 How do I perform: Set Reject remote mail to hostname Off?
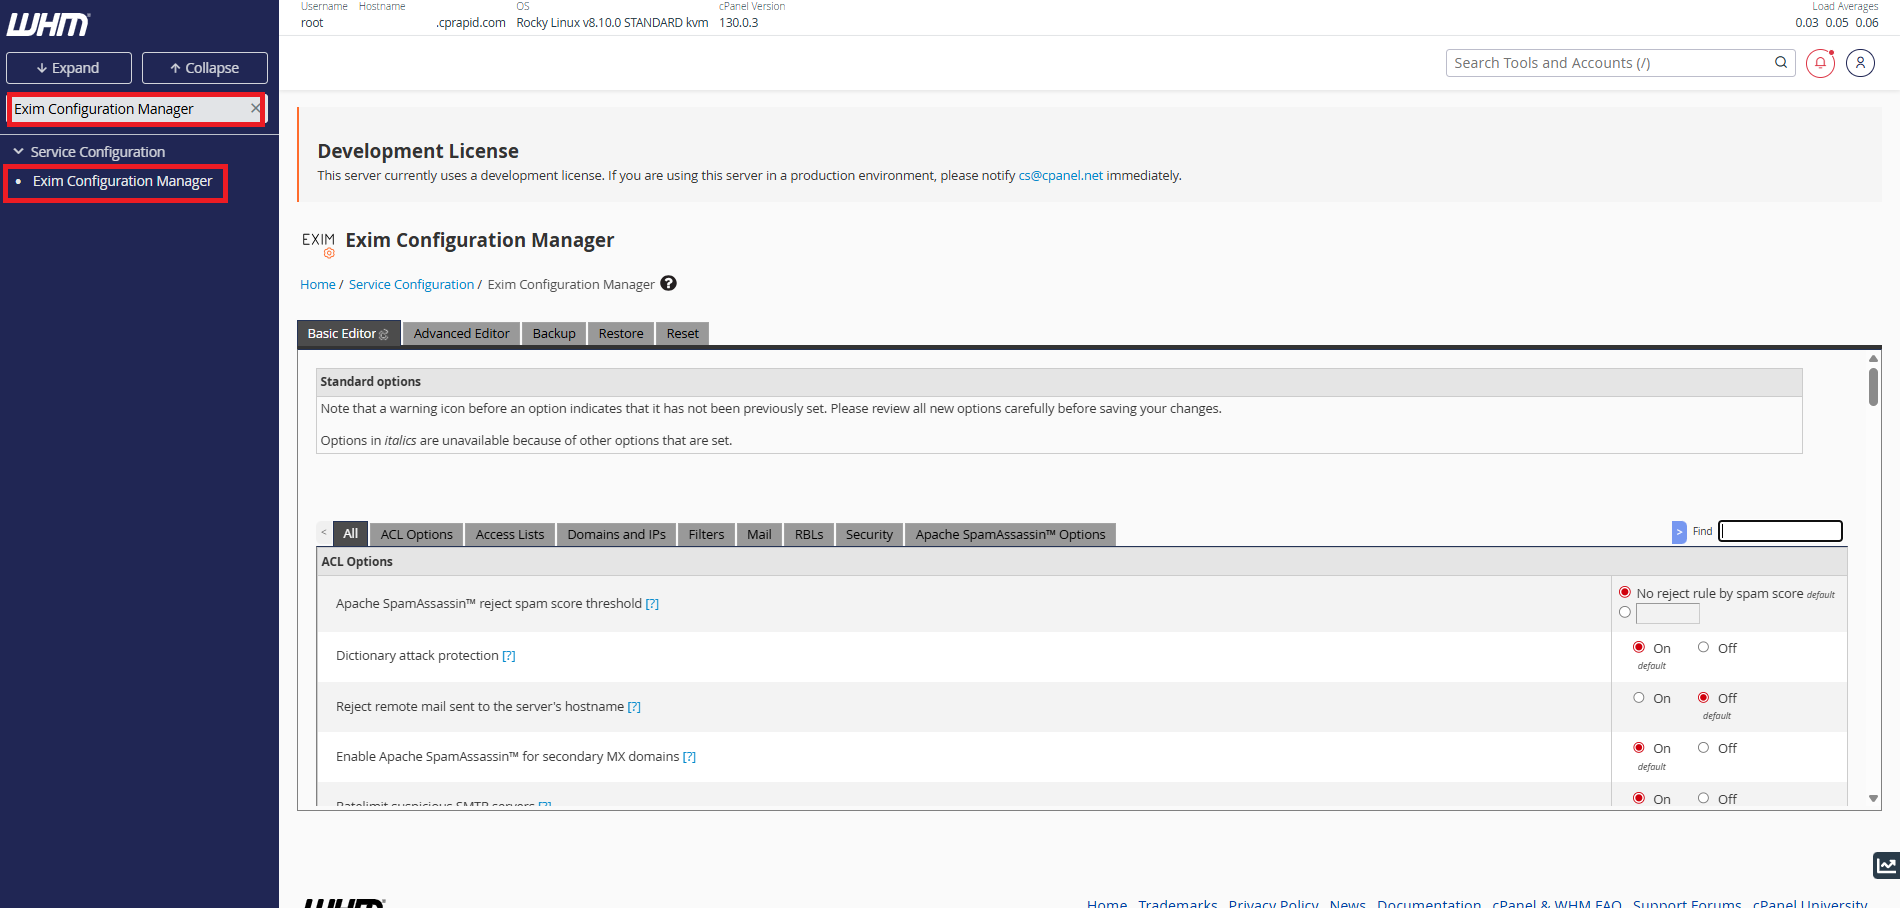[1703, 697]
